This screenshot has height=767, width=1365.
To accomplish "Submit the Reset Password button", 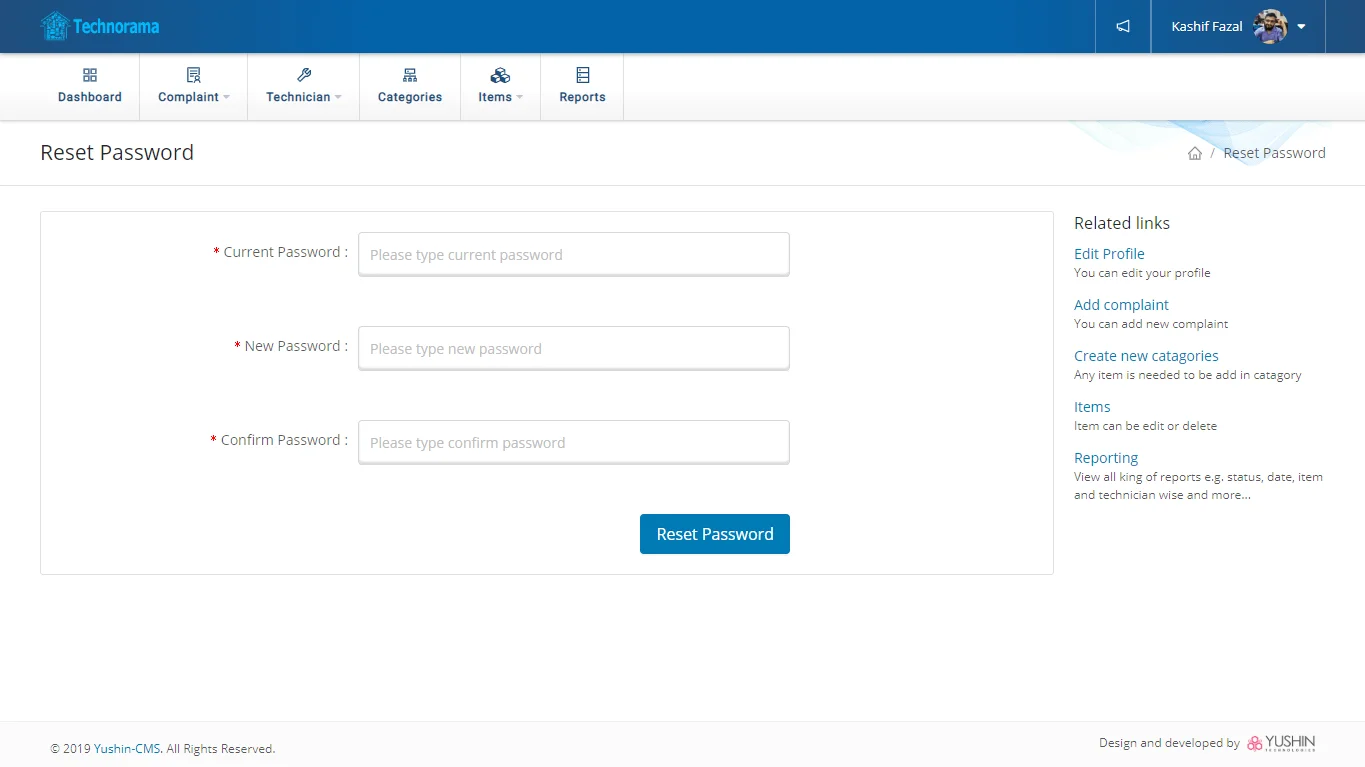I will tap(714, 534).
